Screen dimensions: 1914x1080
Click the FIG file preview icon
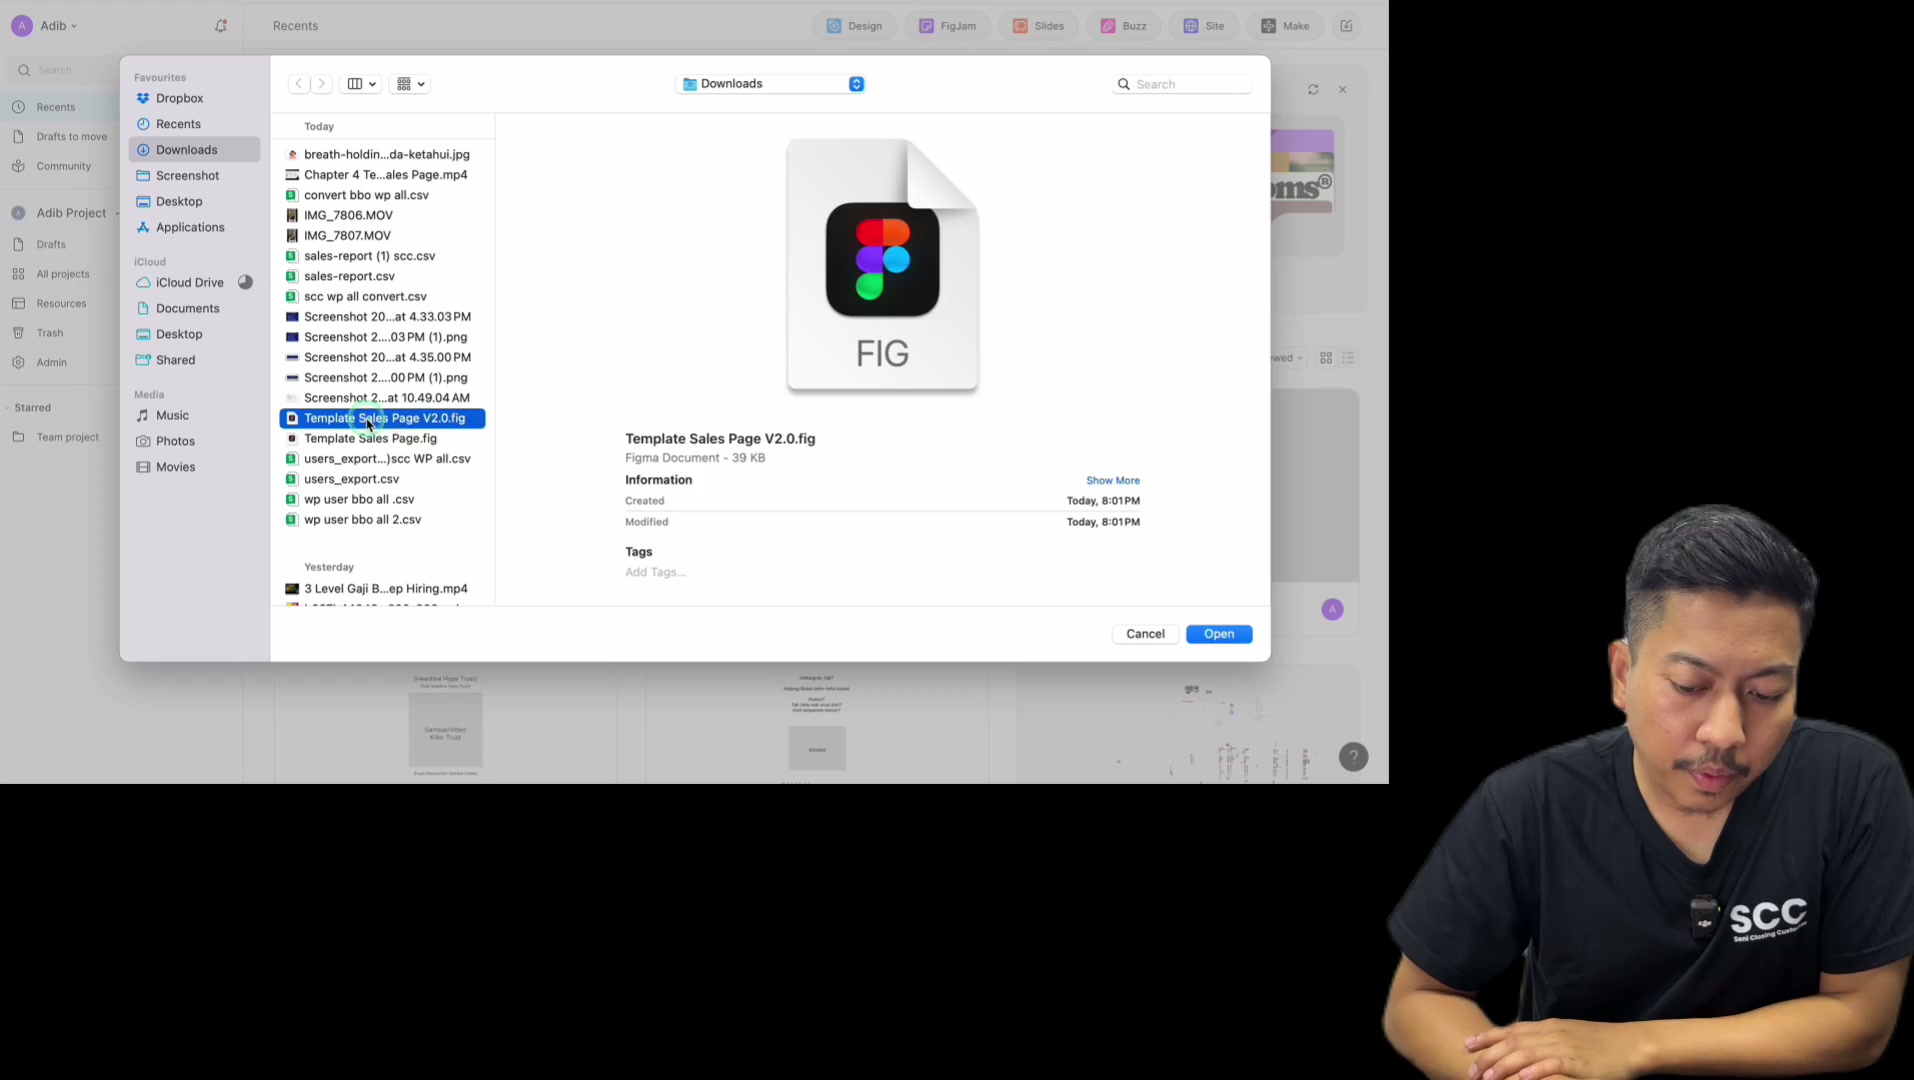(882, 265)
